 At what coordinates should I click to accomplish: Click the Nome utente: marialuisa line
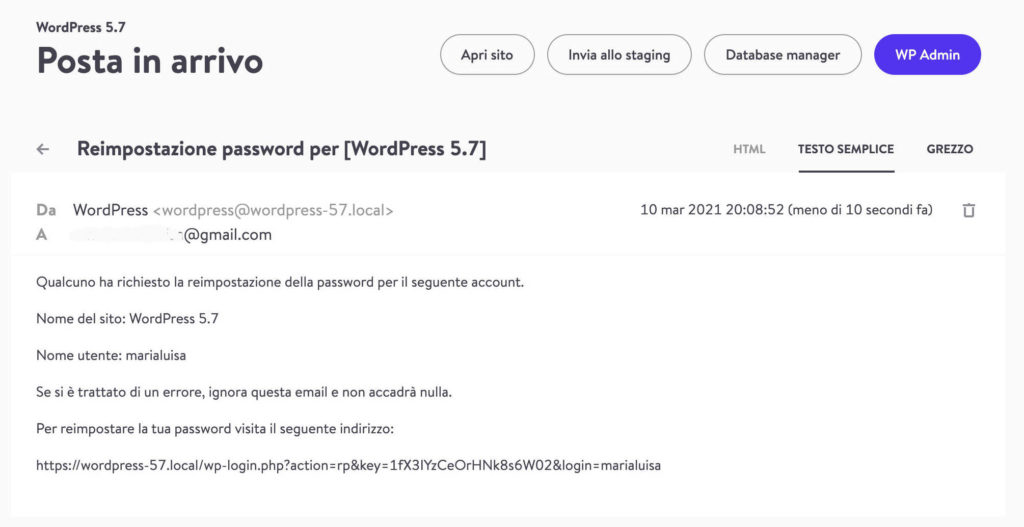tap(111, 355)
